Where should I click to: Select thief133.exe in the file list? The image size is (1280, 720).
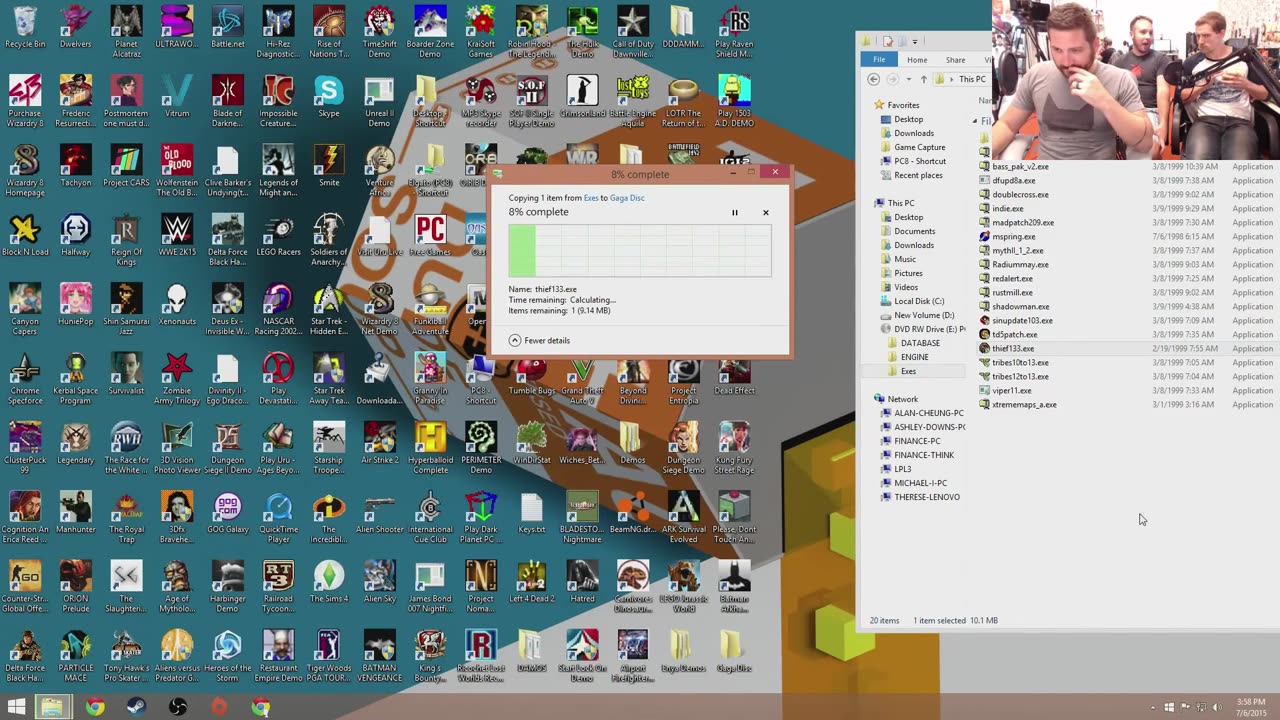point(1013,349)
